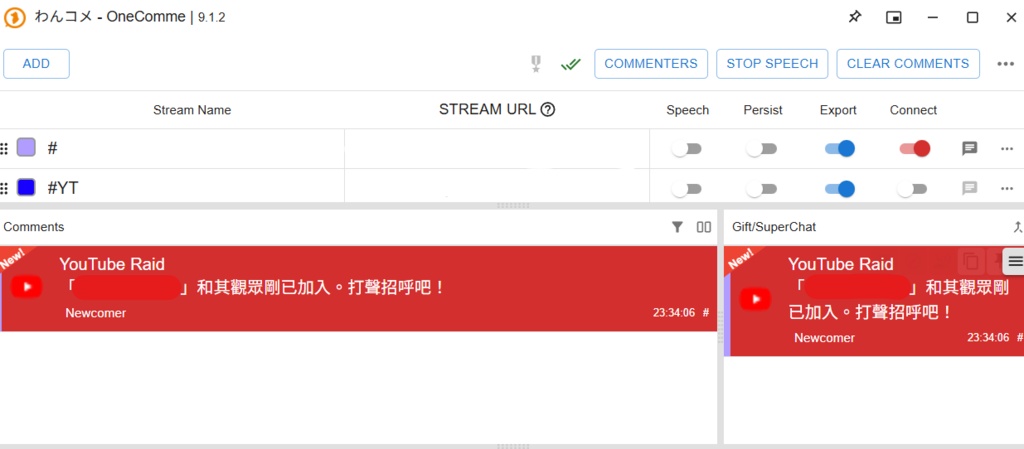Click 23:34:06 timestamp in Comments panel

673,313
